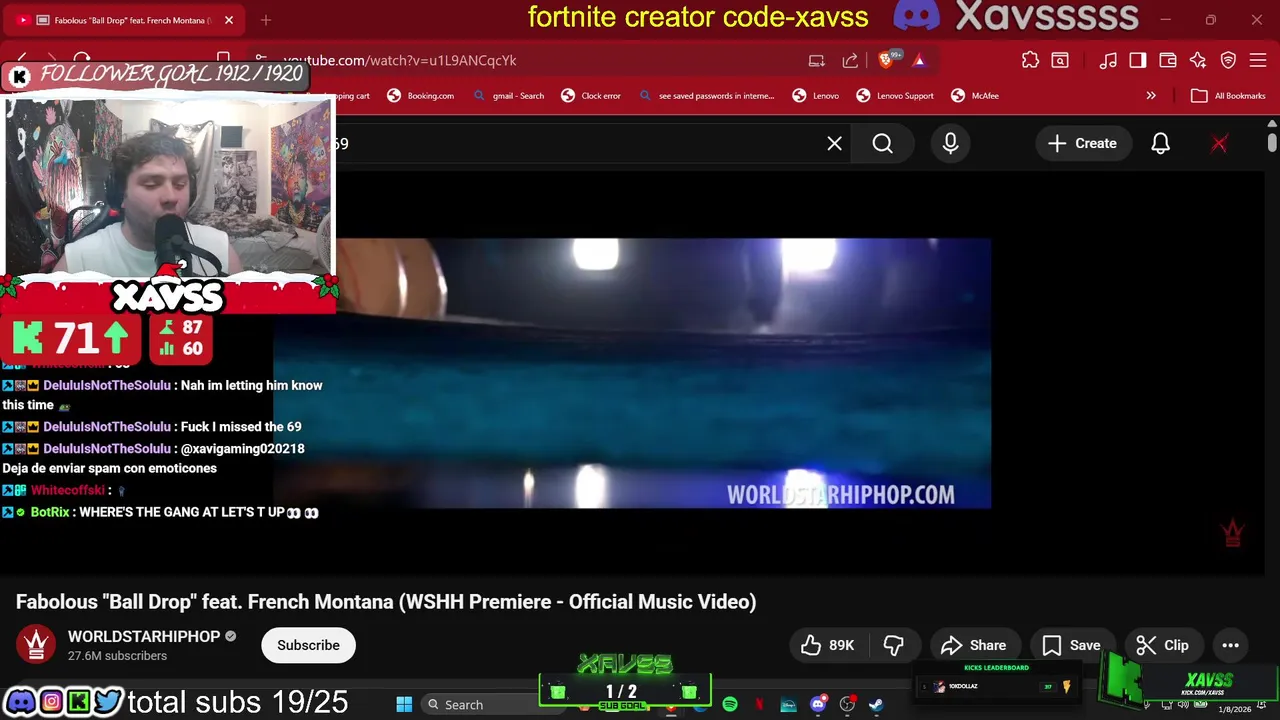Open the browser main hamburger menu
Viewport: 1280px width, 720px height.
1258,60
